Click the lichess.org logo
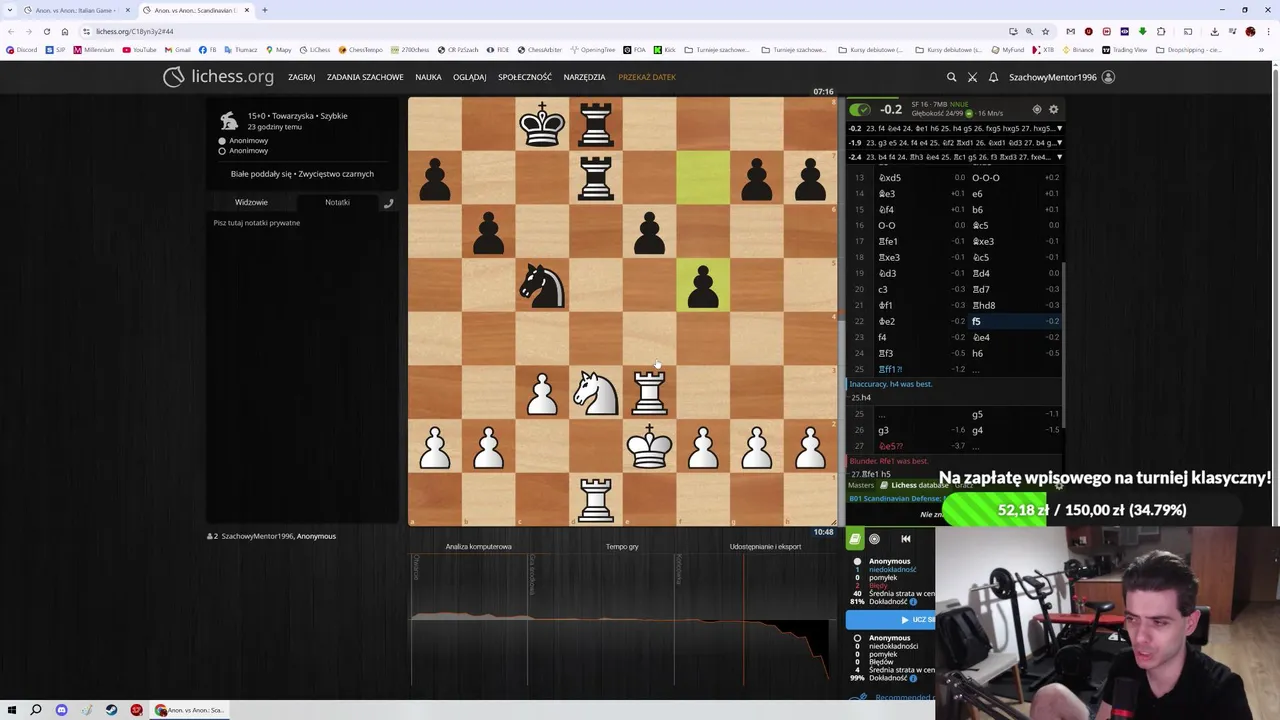Screen dimensions: 1280x720 tap(219, 77)
